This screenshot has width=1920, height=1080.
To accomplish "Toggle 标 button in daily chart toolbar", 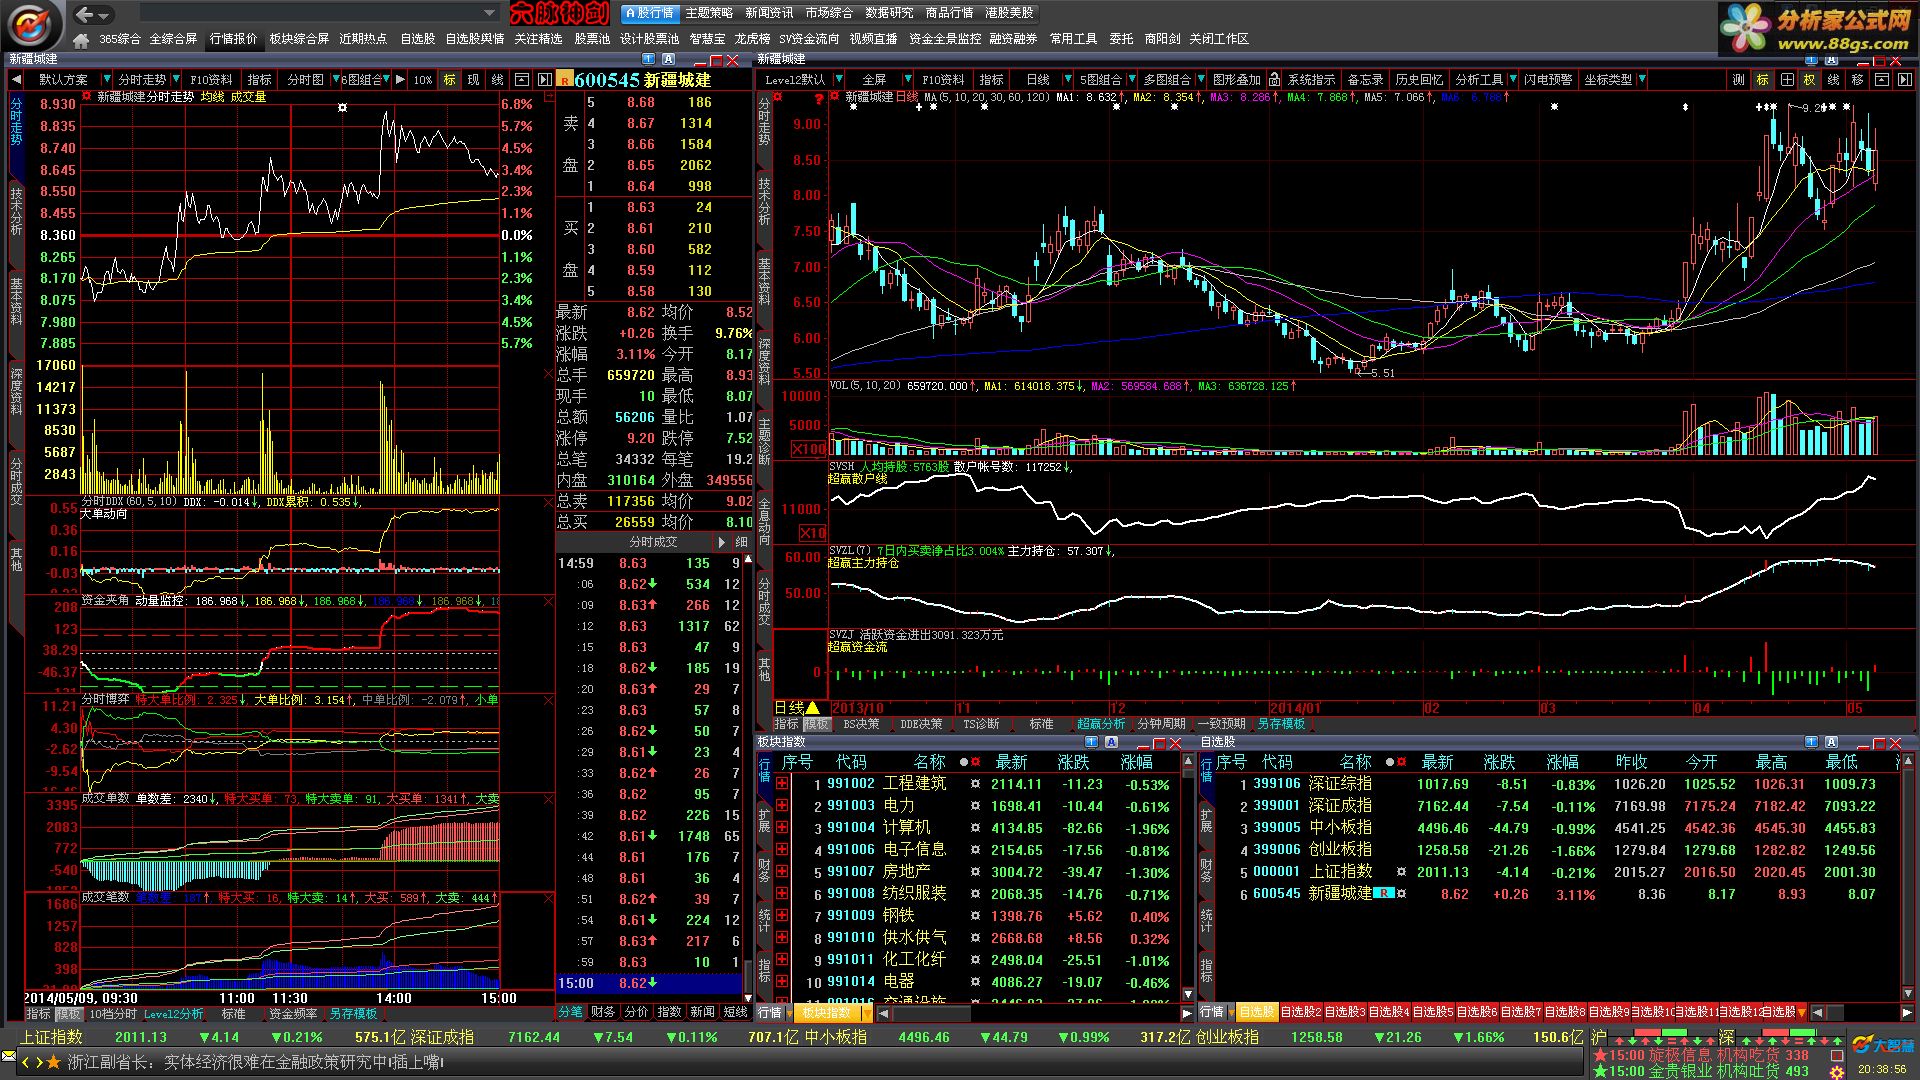I will (x=1762, y=80).
